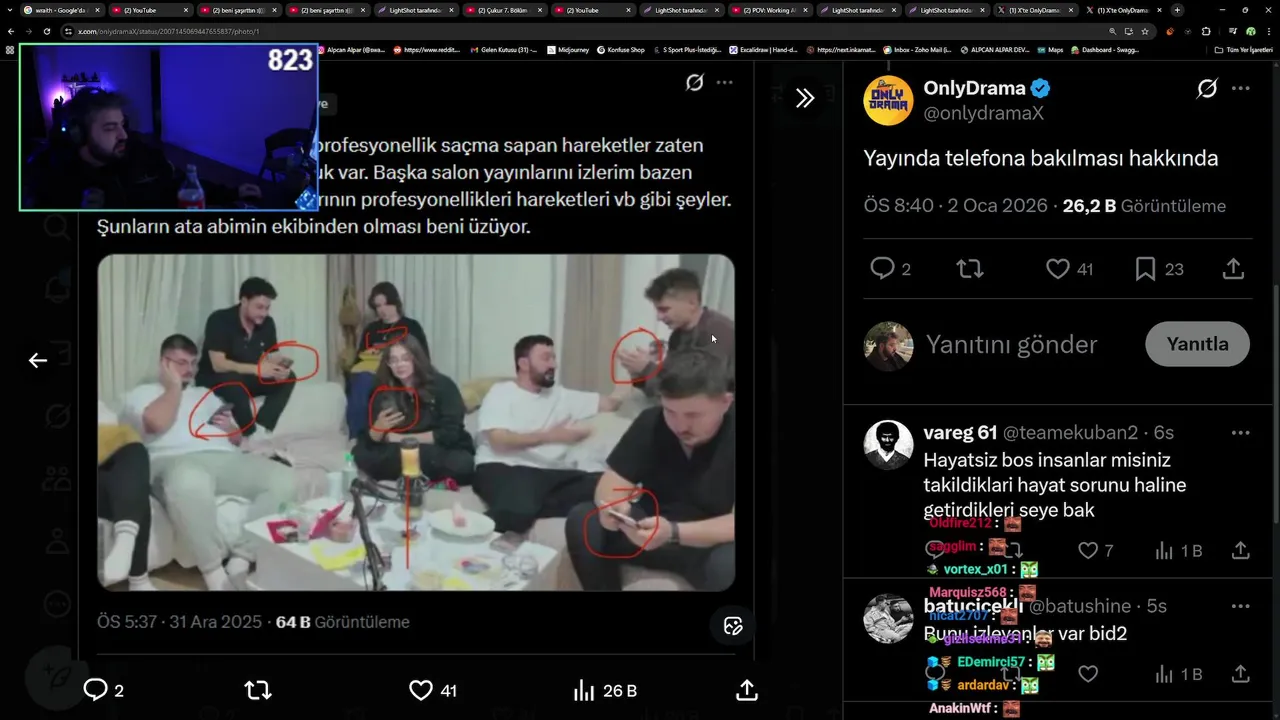Click the reply icon under OnlyDrama post
The height and width of the screenshot is (720, 1280).
[x=882, y=268]
